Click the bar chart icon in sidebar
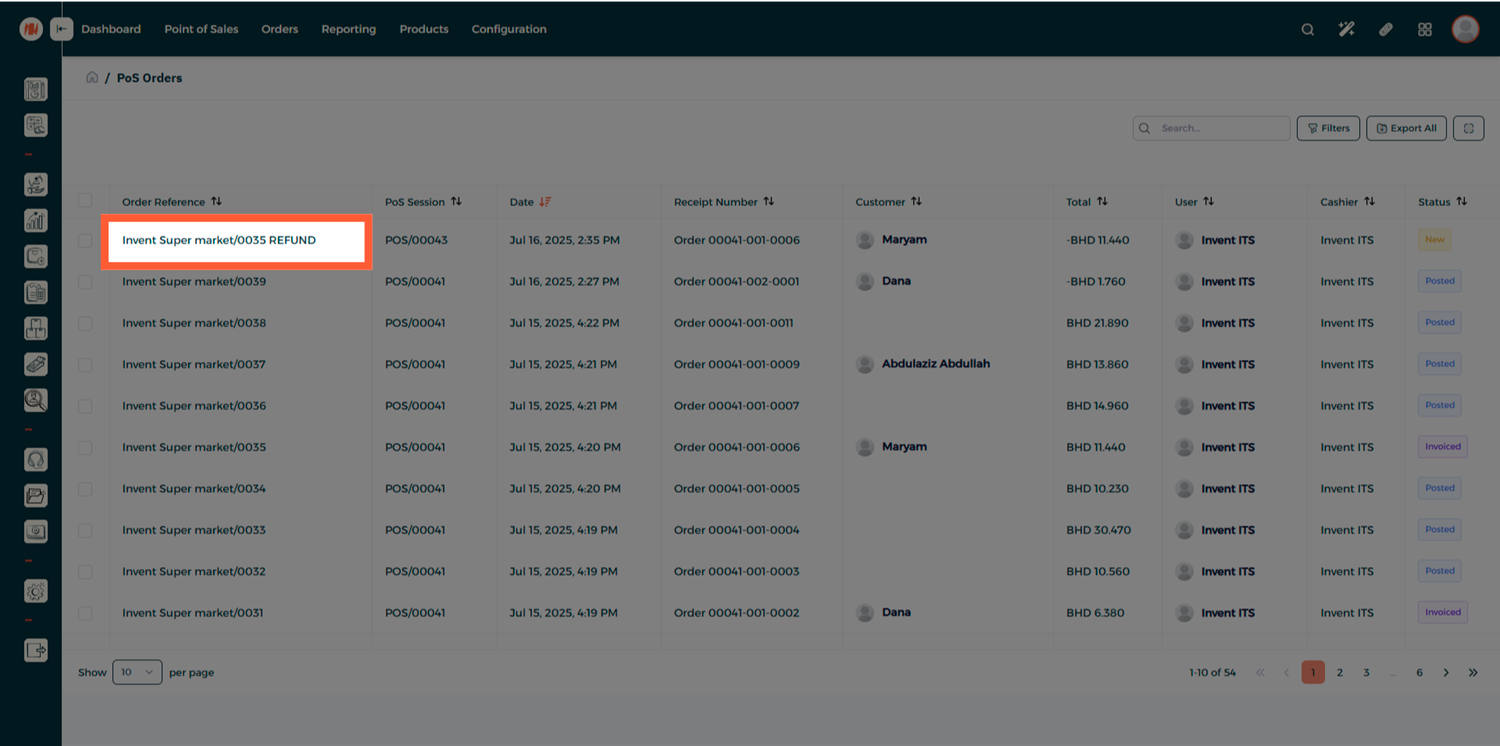This screenshot has width=1500, height=746. pyautogui.click(x=36, y=221)
